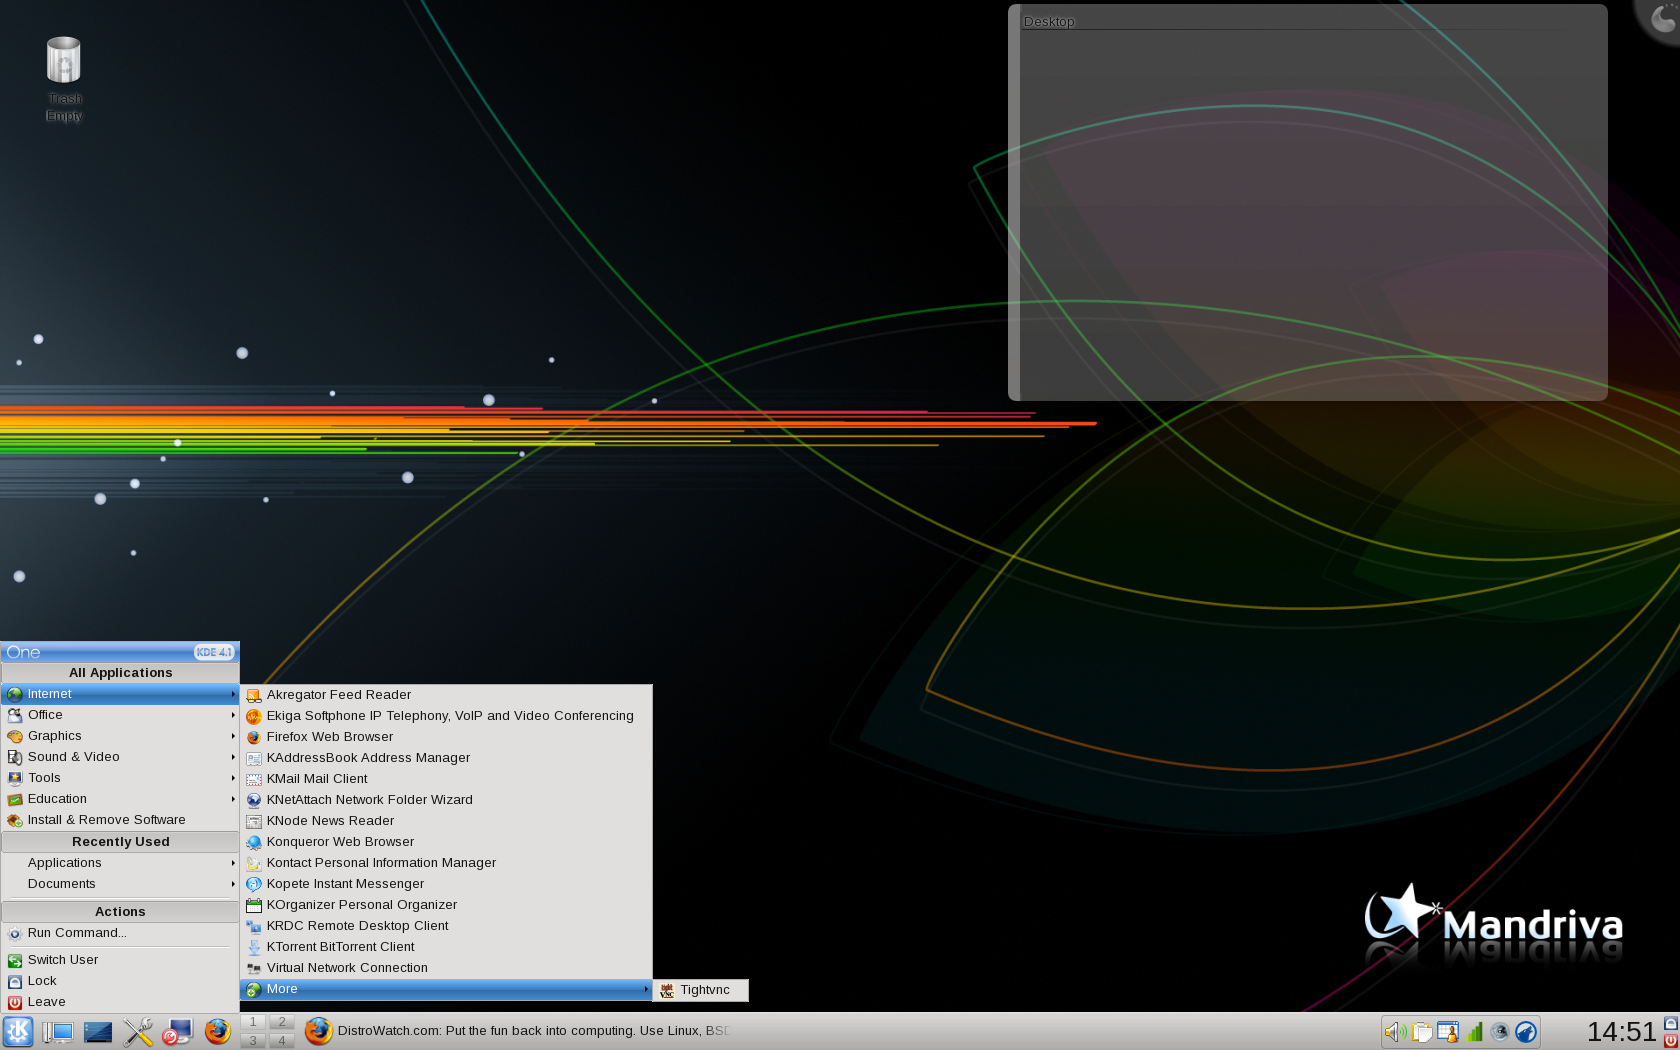Screen dimensions: 1680x1050
Task: Click the Show Desktop panel icon
Action: pyautogui.click(x=58, y=1032)
